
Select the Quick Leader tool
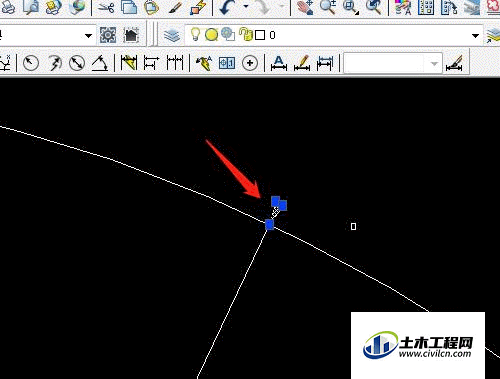(204, 63)
